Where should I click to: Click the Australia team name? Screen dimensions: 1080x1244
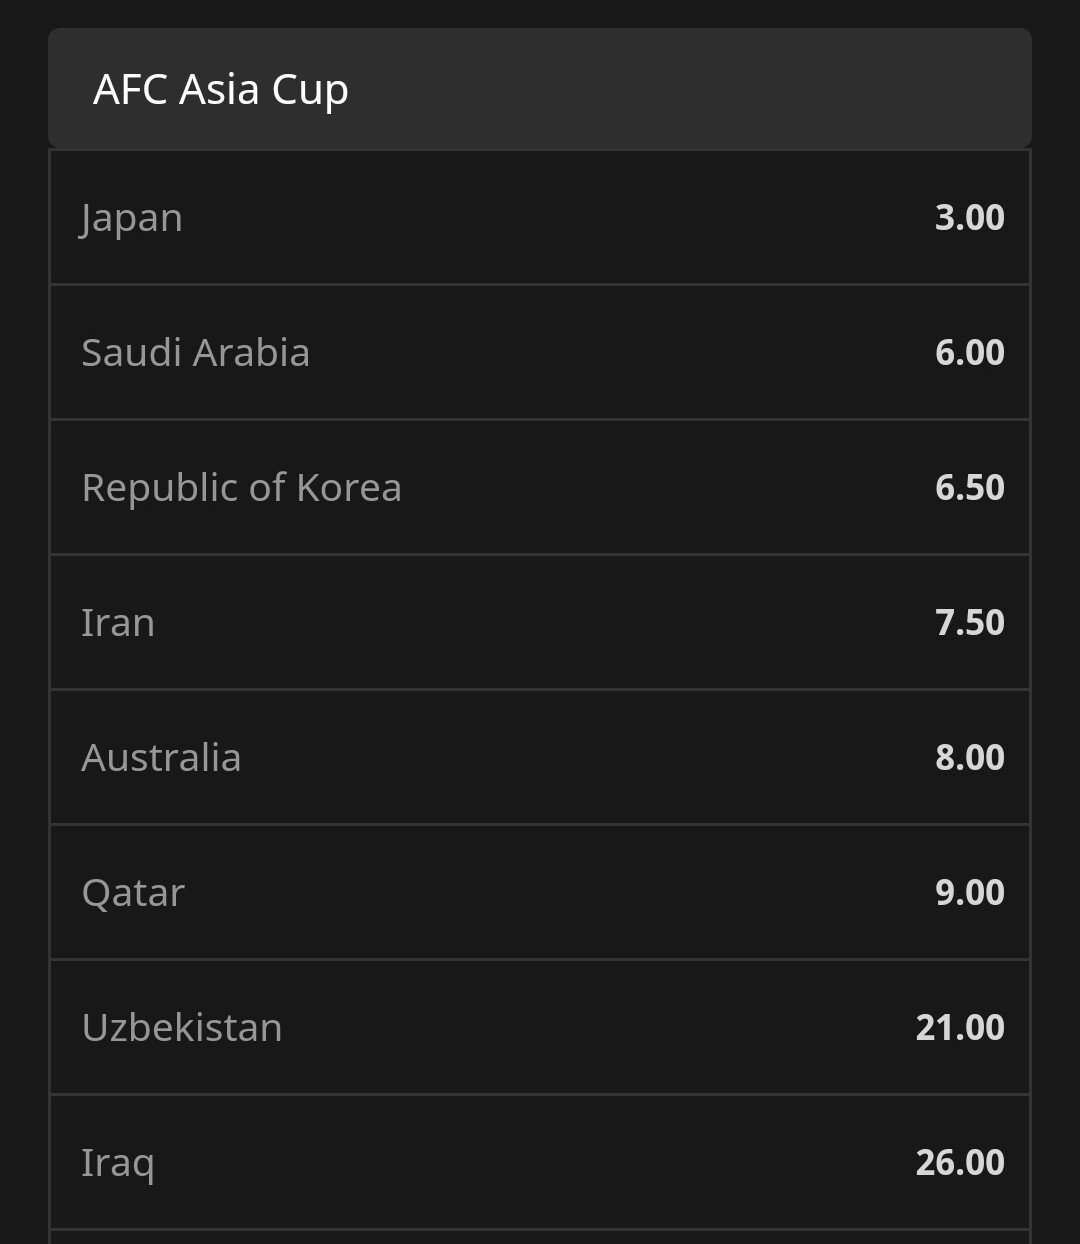tap(161, 758)
